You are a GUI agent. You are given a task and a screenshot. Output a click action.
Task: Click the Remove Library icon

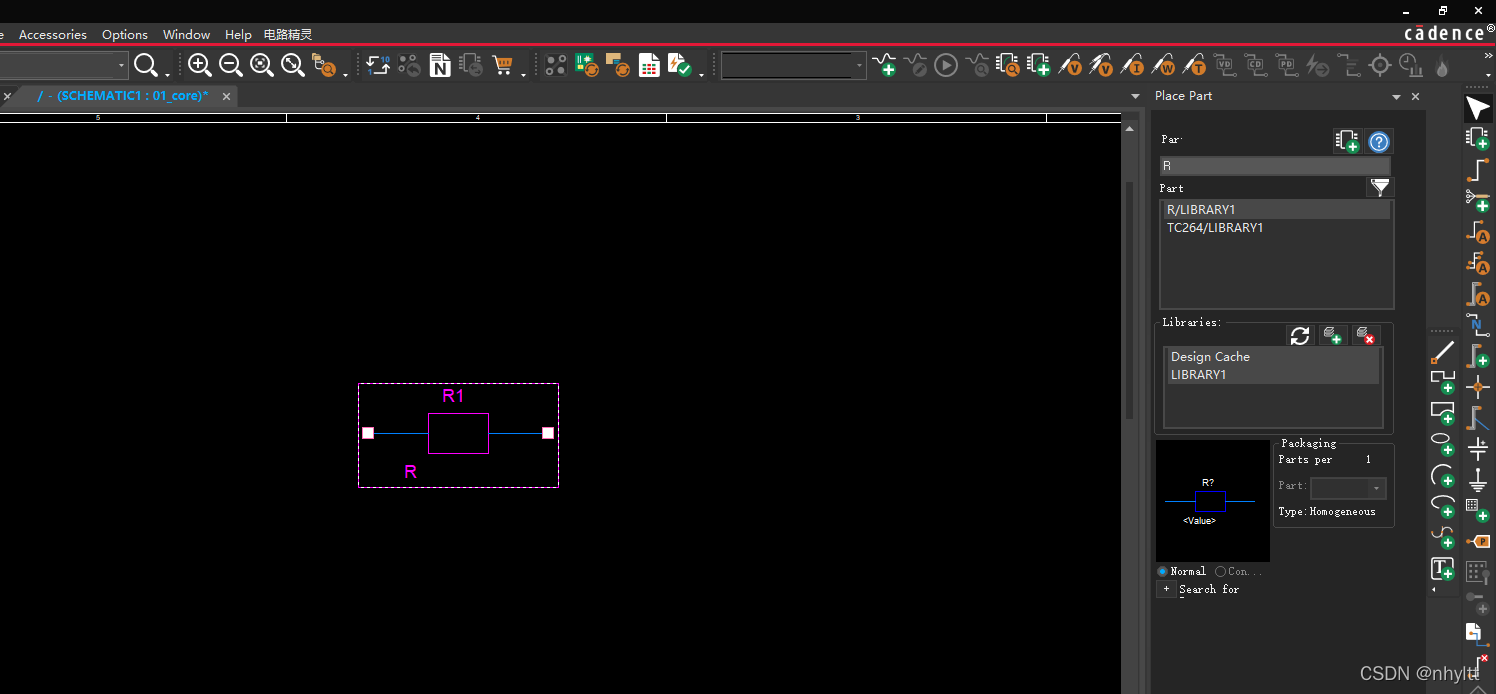(x=1365, y=336)
